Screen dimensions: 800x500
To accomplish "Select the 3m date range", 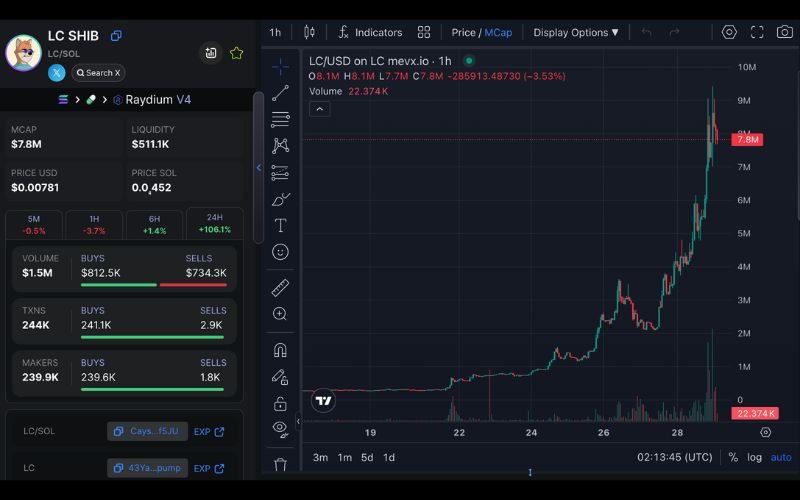I will [320, 458].
